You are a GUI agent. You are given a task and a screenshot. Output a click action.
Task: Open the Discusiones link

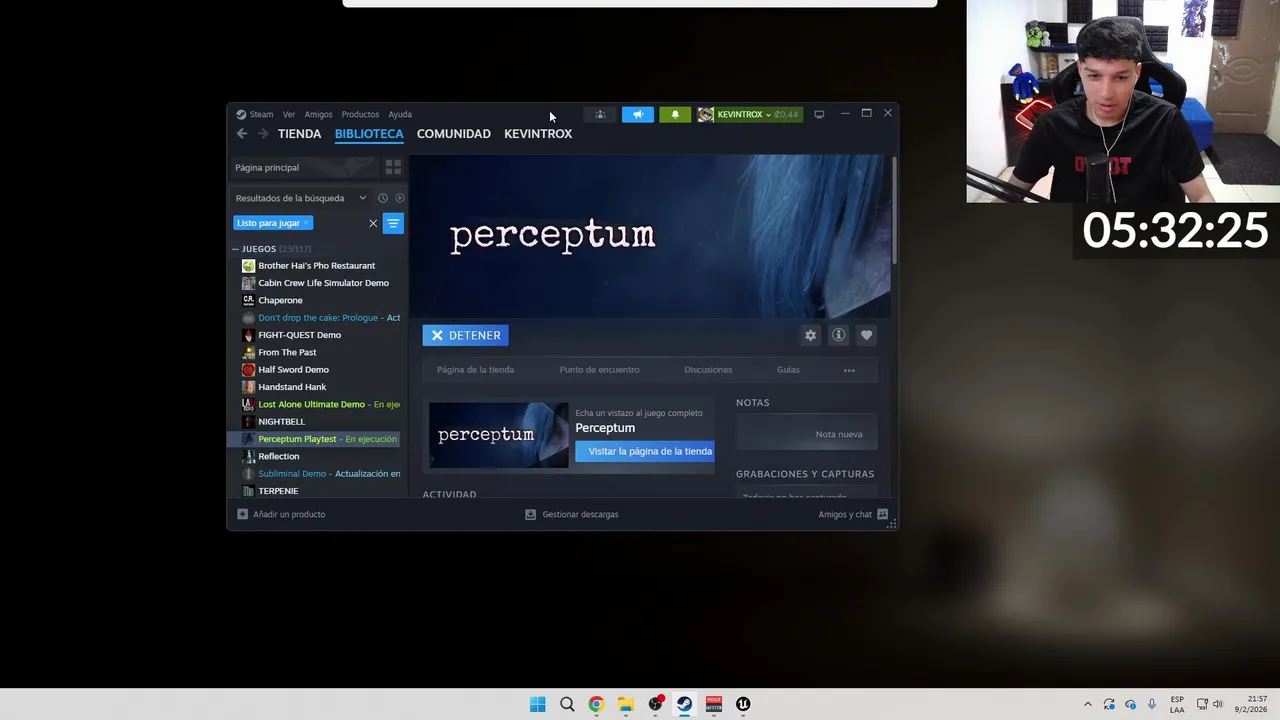pyautogui.click(x=708, y=370)
